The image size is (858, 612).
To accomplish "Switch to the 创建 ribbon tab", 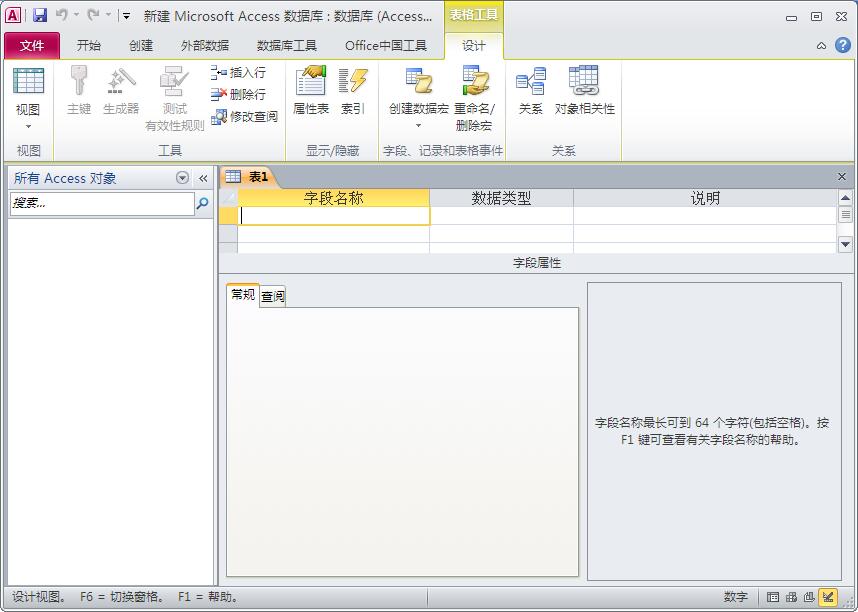I will (x=141, y=45).
